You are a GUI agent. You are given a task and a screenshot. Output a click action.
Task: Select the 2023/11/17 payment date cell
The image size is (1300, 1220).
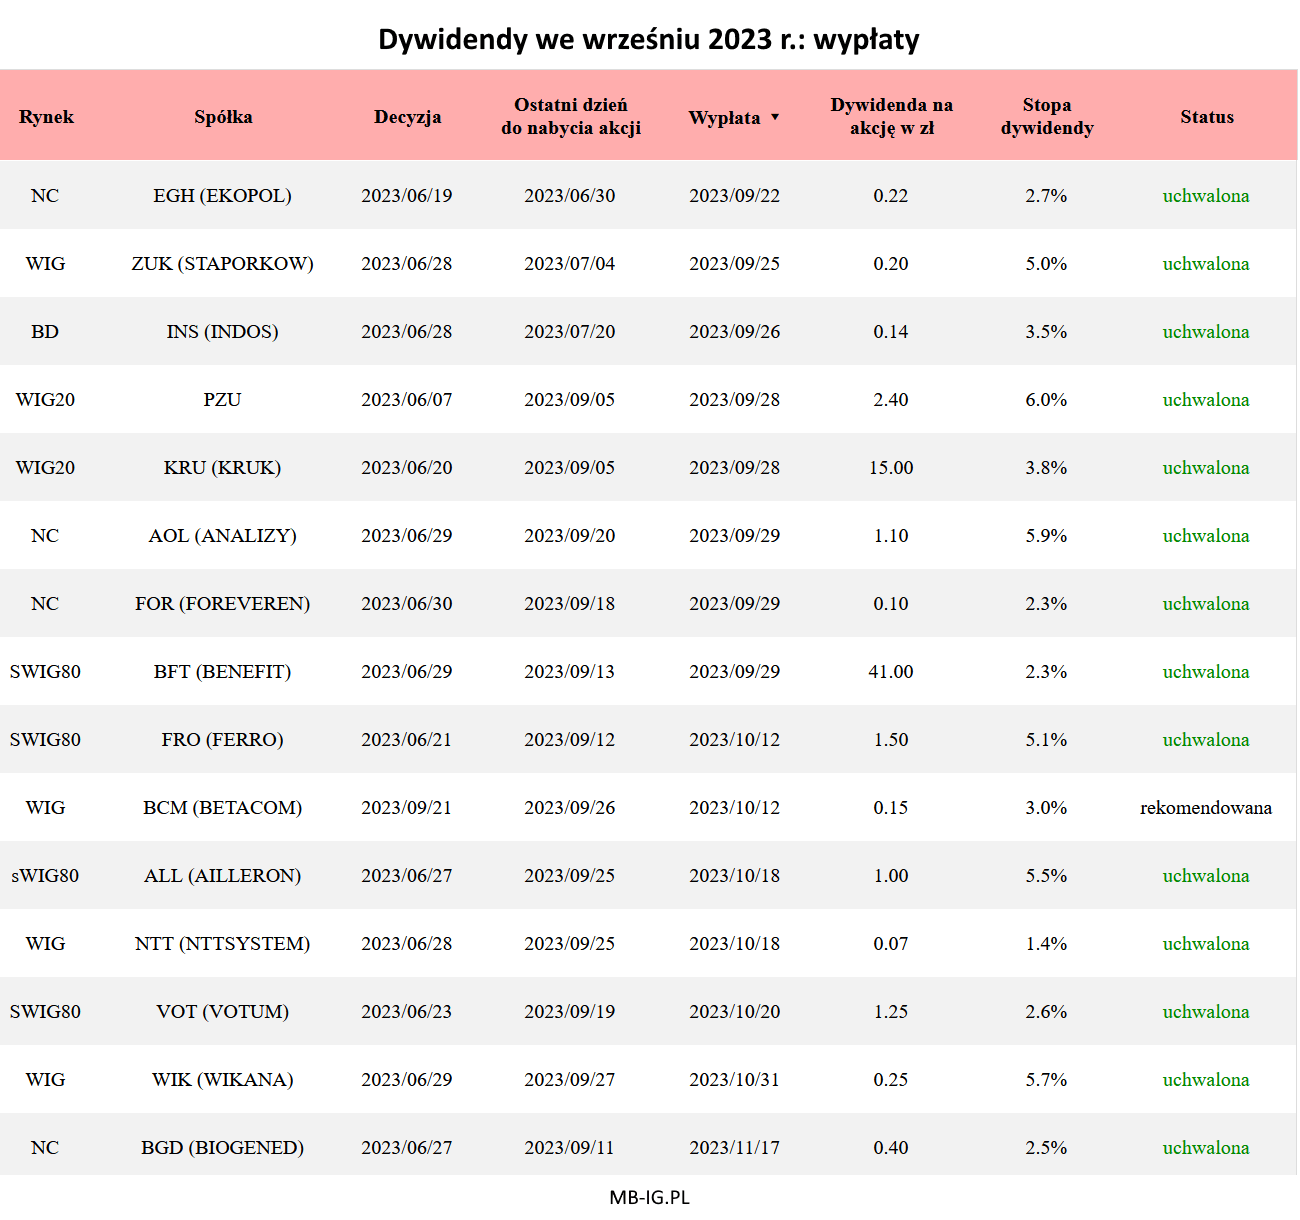coord(734,1148)
